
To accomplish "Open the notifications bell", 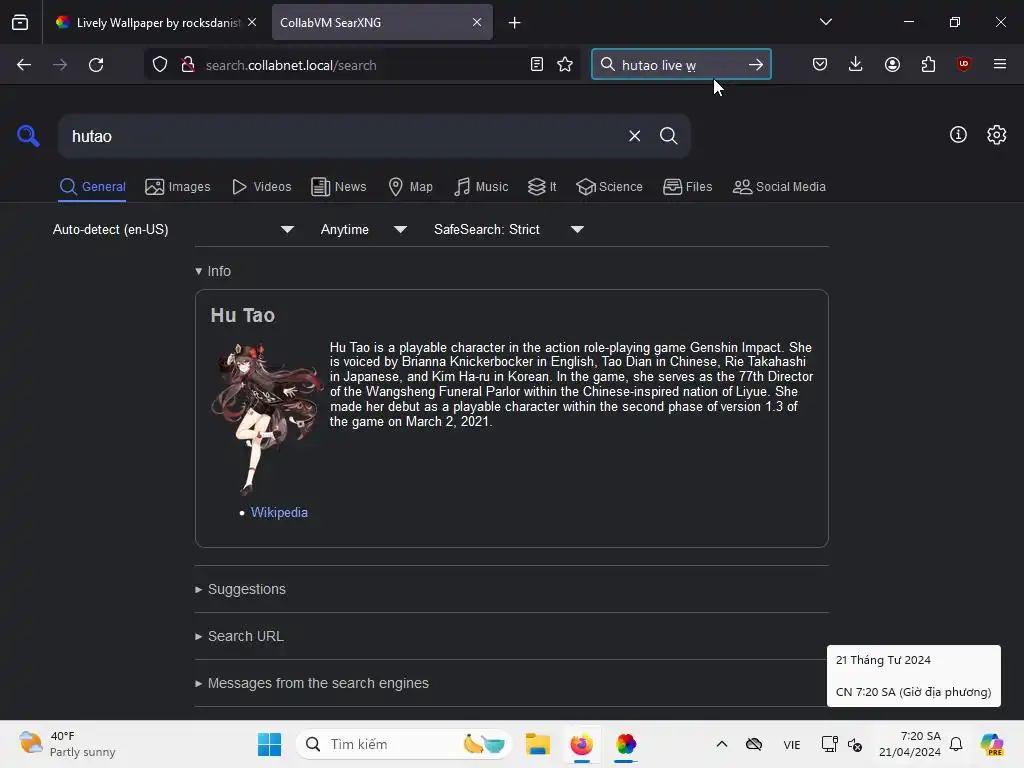I will click(x=956, y=744).
